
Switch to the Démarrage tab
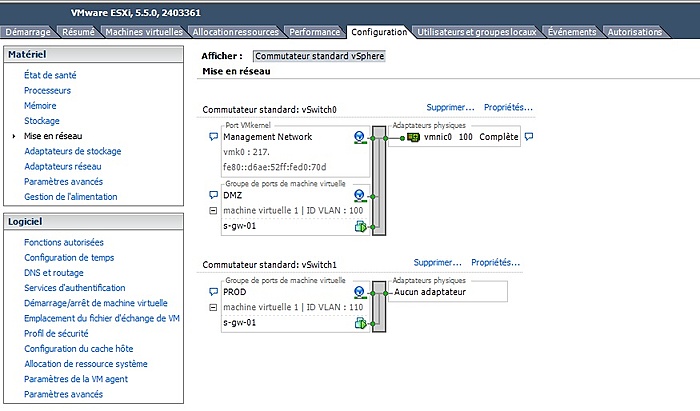click(28, 32)
